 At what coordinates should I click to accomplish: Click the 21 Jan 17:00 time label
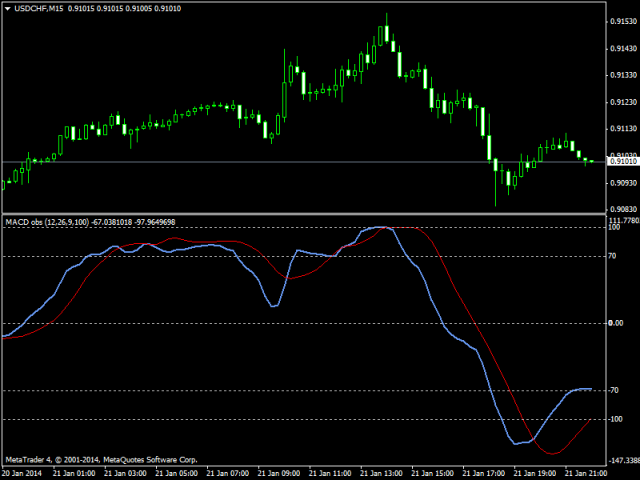tap(484, 473)
